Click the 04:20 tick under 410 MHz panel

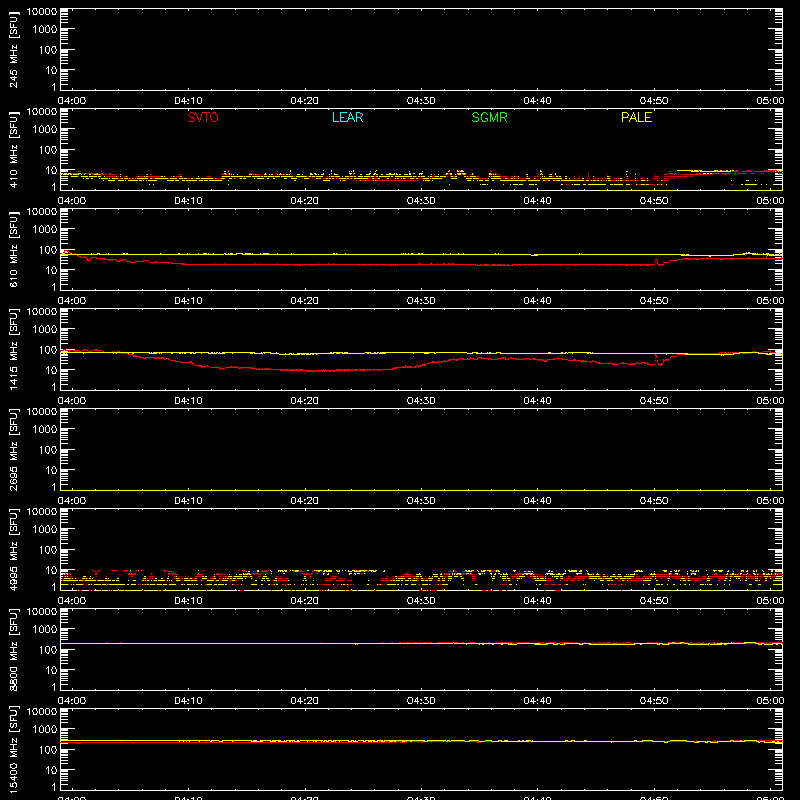coord(305,201)
